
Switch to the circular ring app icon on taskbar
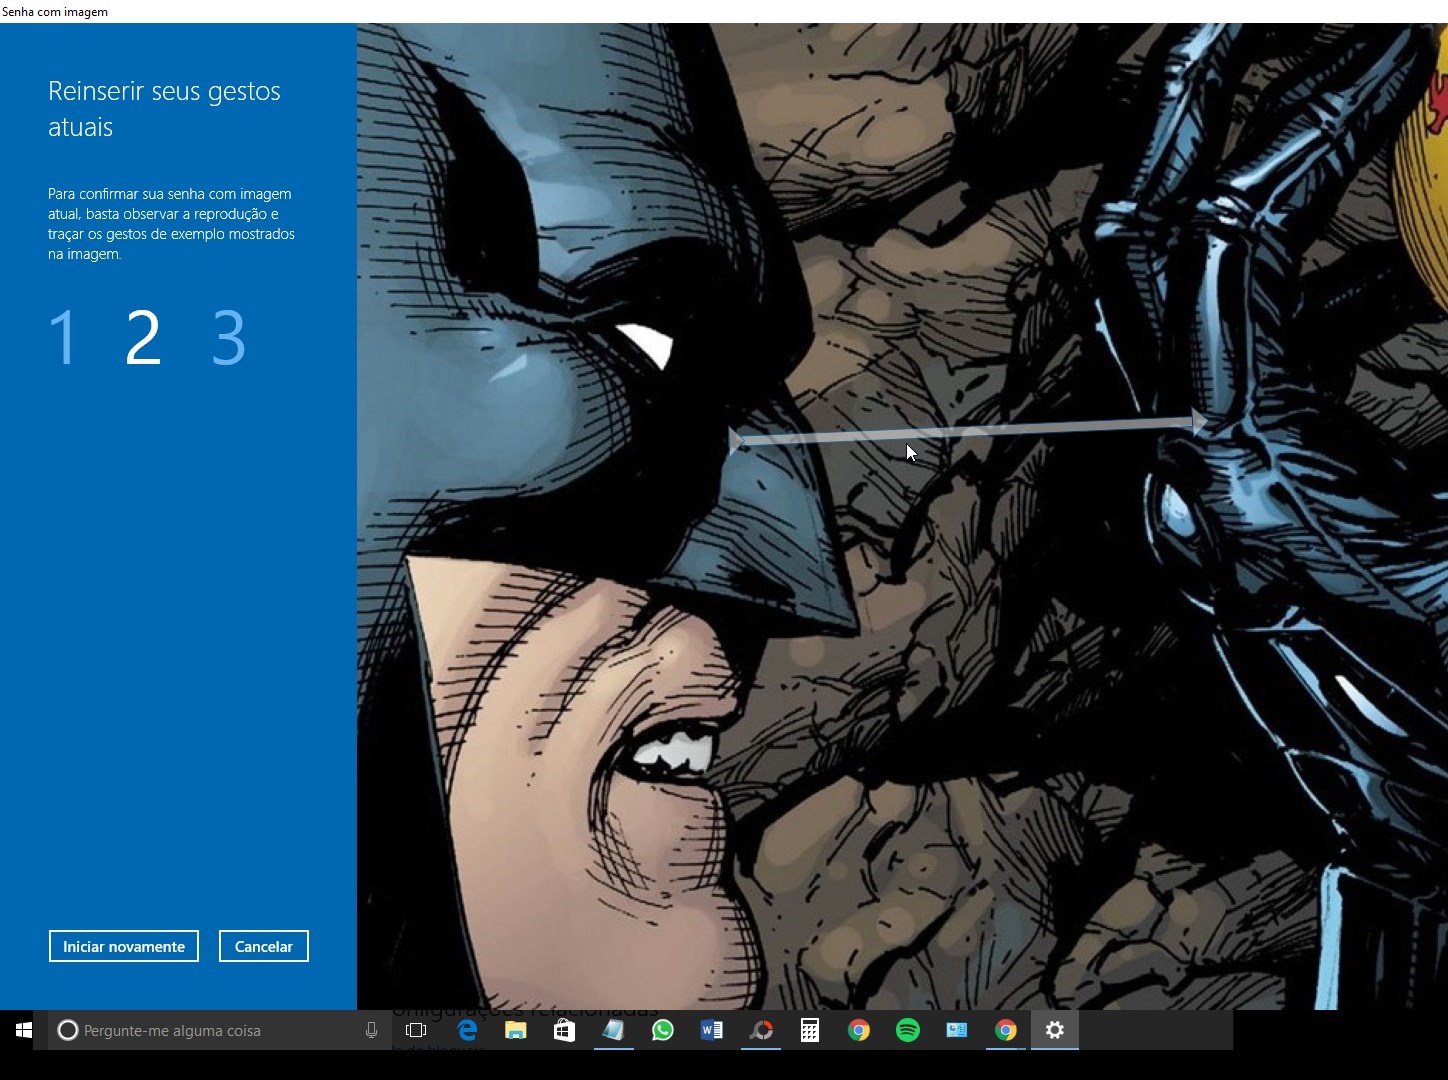click(x=761, y=1030)
